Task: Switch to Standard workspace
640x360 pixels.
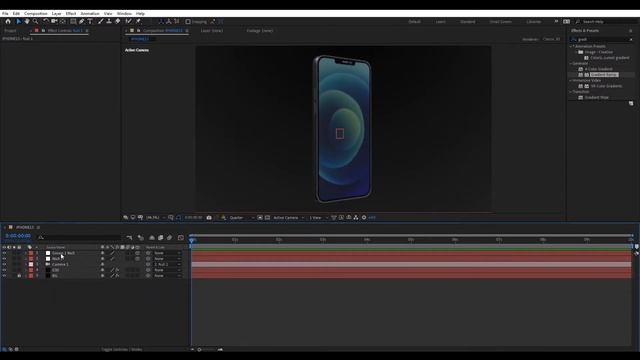Action: tap(468, 22)
